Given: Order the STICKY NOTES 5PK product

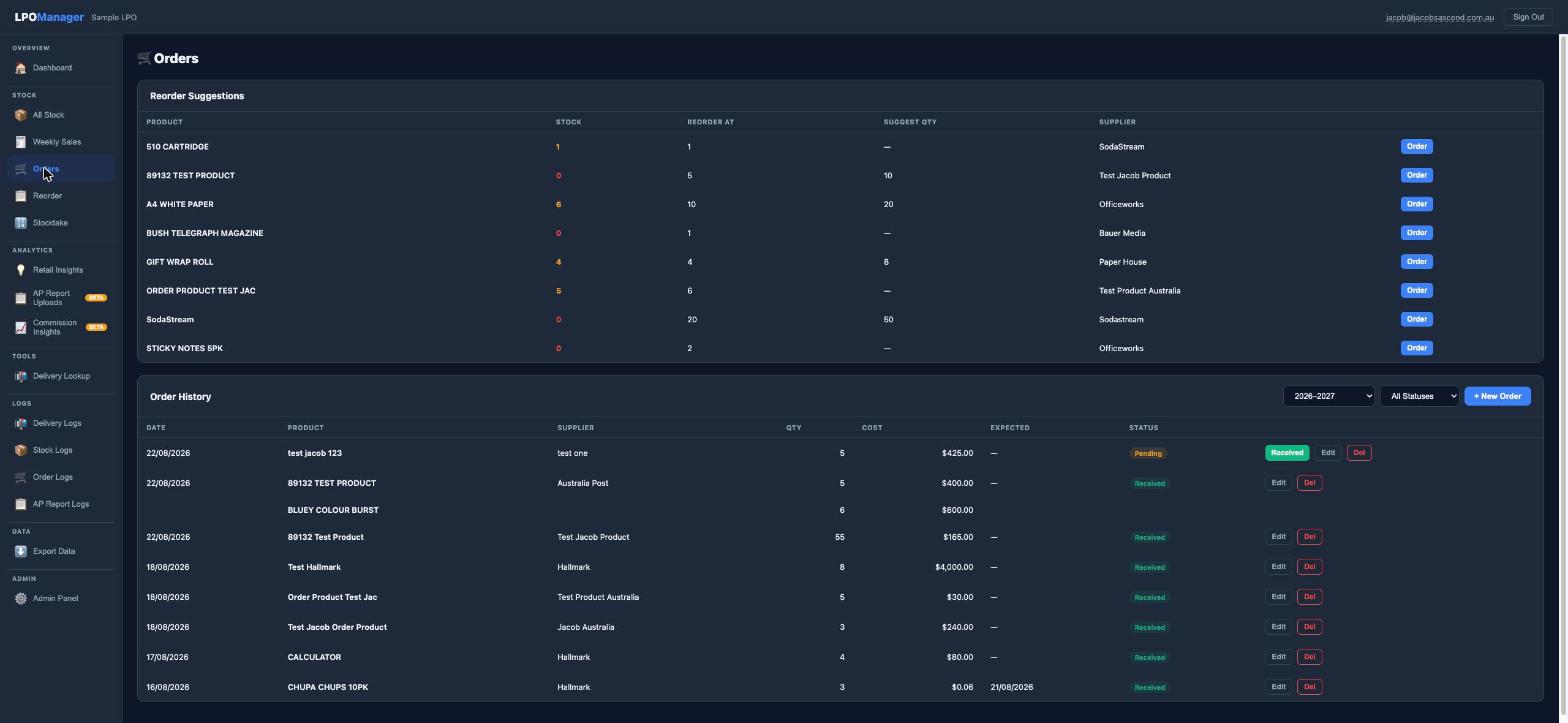Looking at the screenshot, I should 1416,348.
